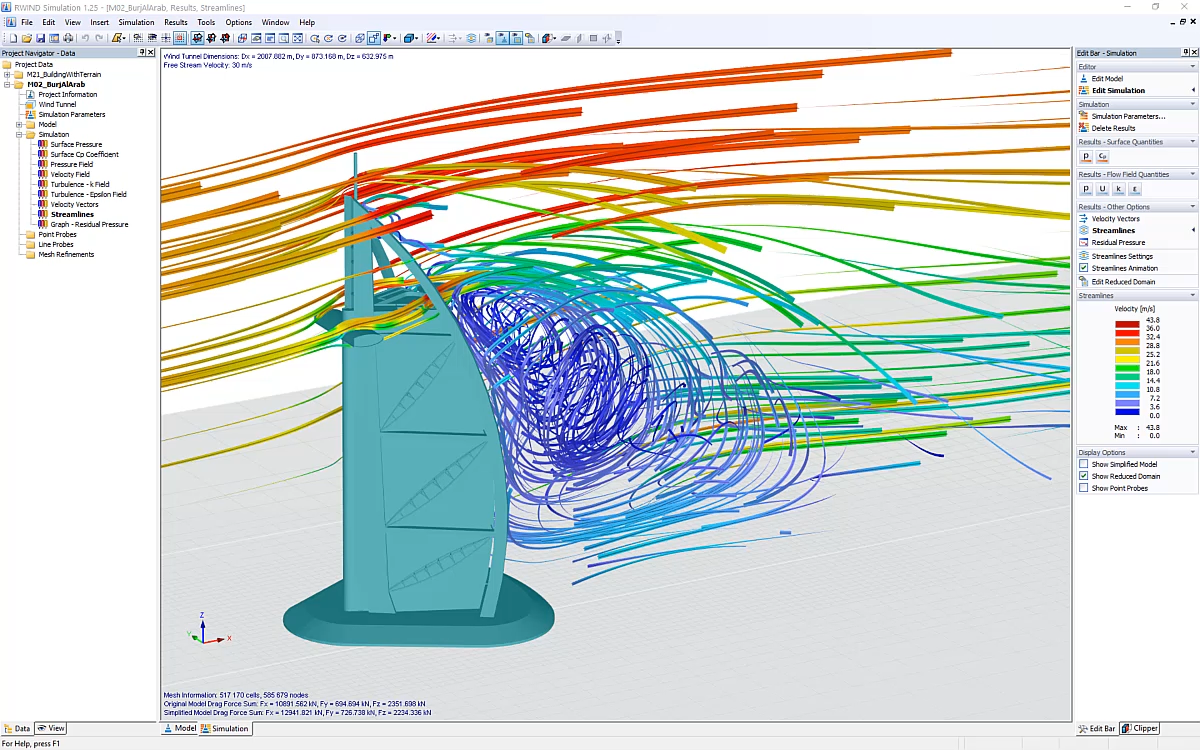Click the Edit Reduced Domain icon

pos(1122,279)
